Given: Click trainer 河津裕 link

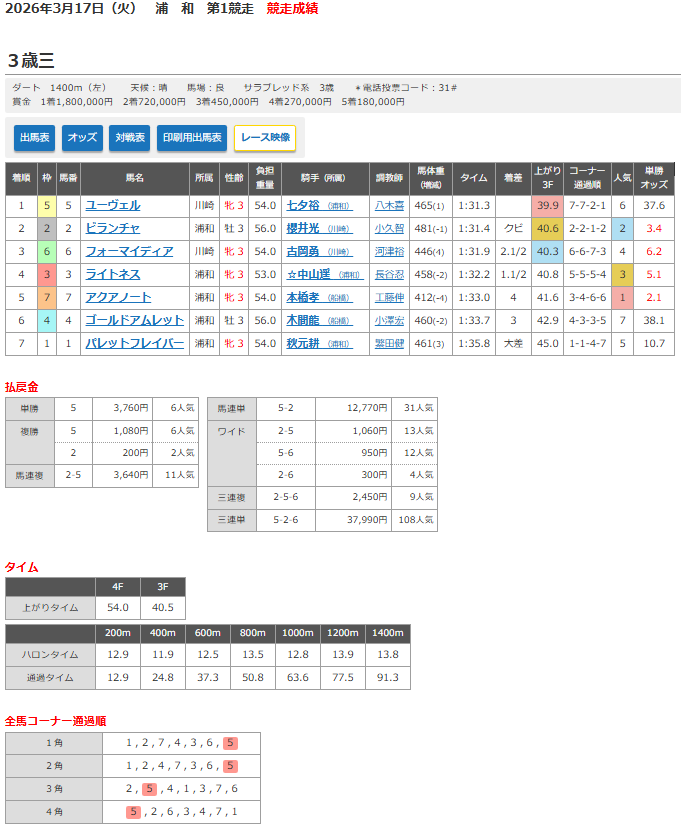Looking at the screenshot, I should (x=389, y=252).
